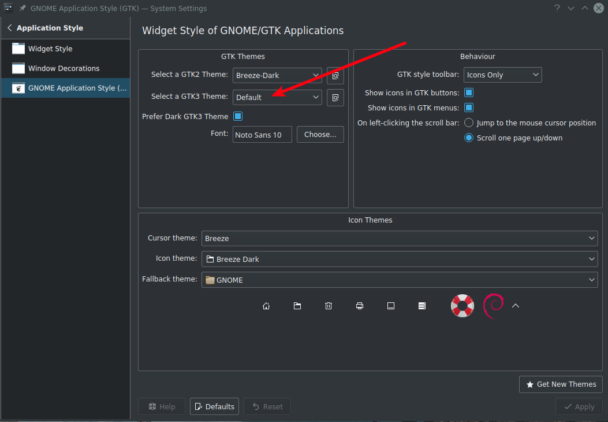Open the Fallback theme GNOME dropdown
This screenshot has height=422, width=608.
tap(399, 280)
